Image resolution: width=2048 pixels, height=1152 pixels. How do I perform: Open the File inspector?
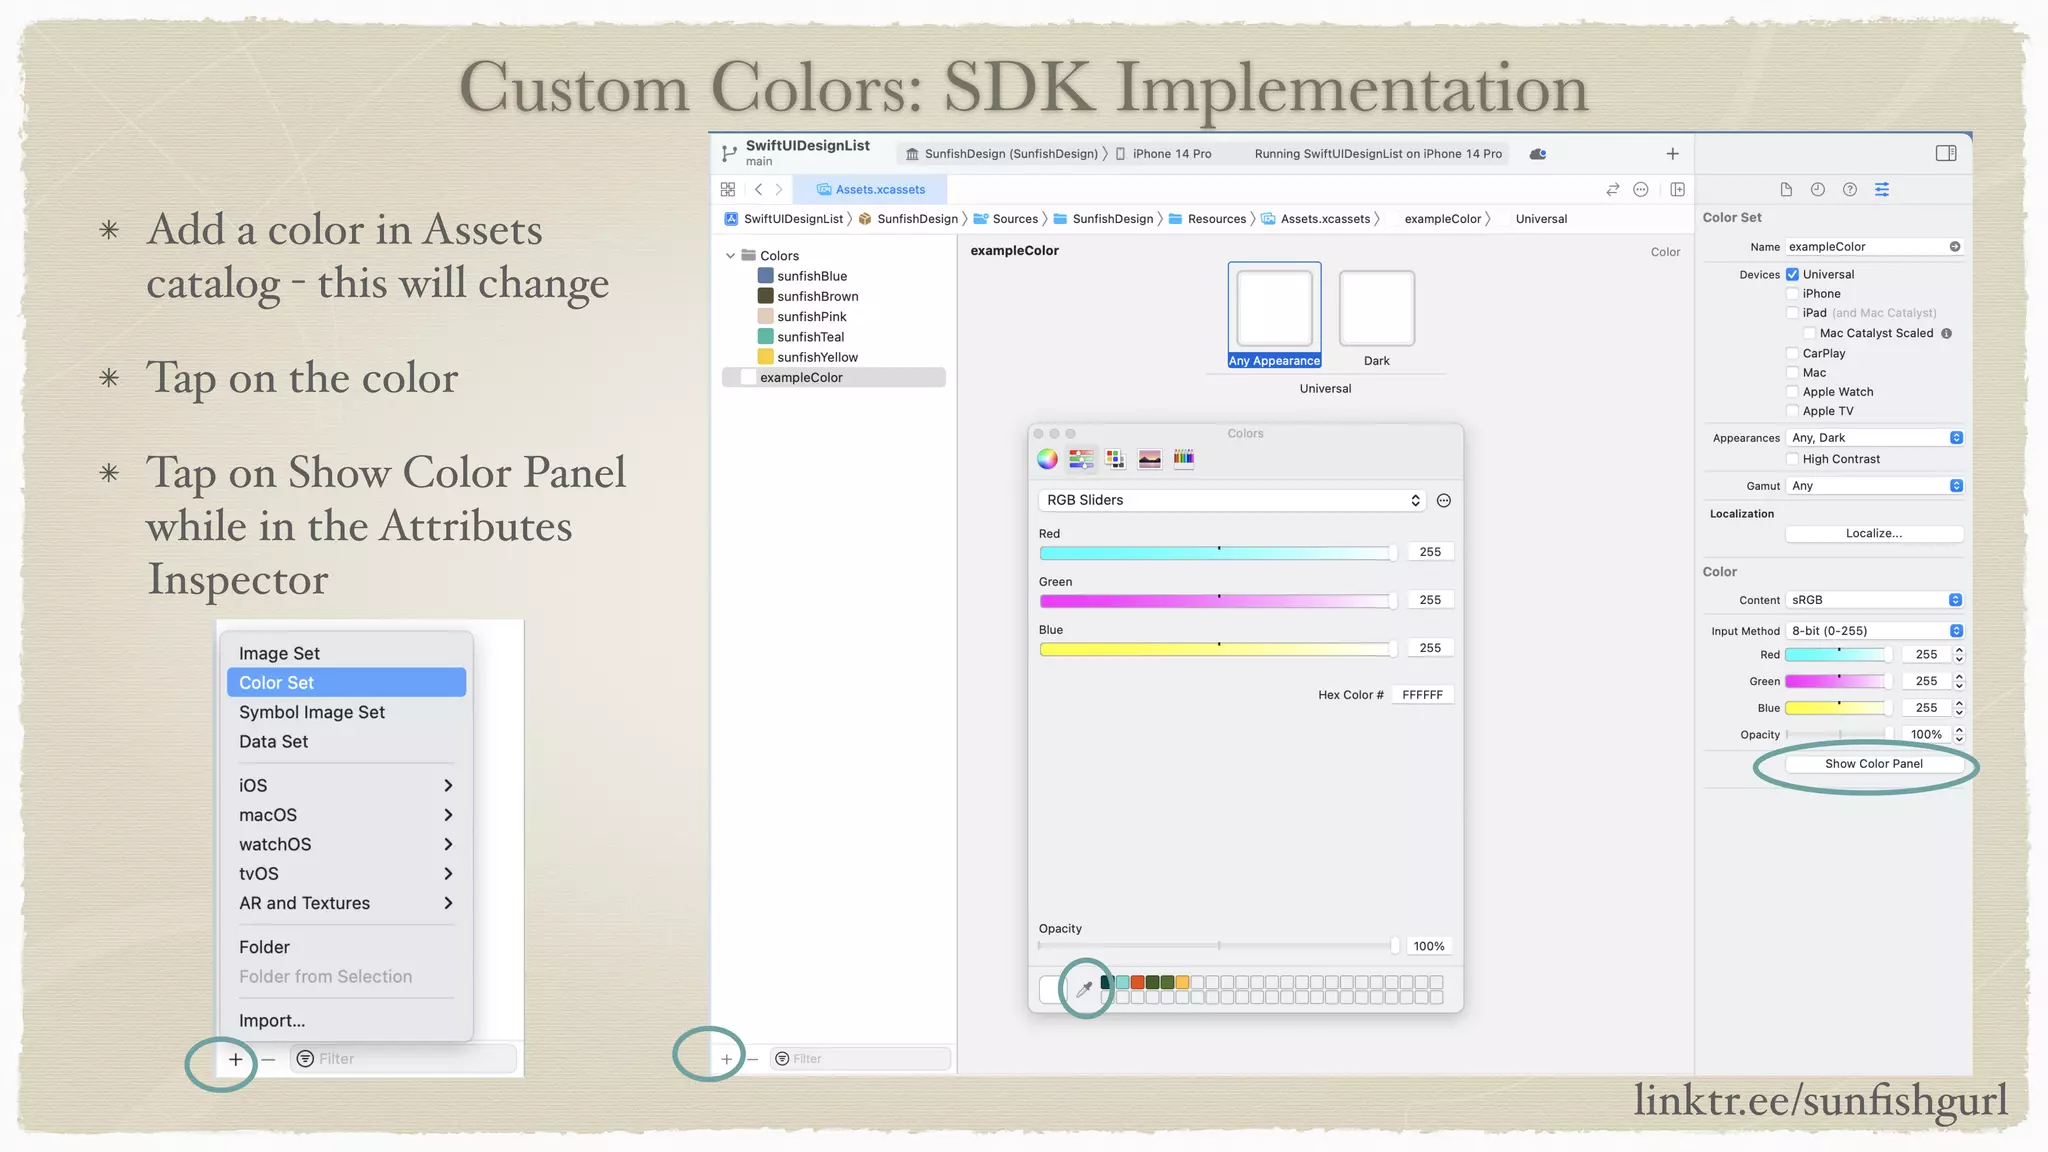click(1786, 190)
